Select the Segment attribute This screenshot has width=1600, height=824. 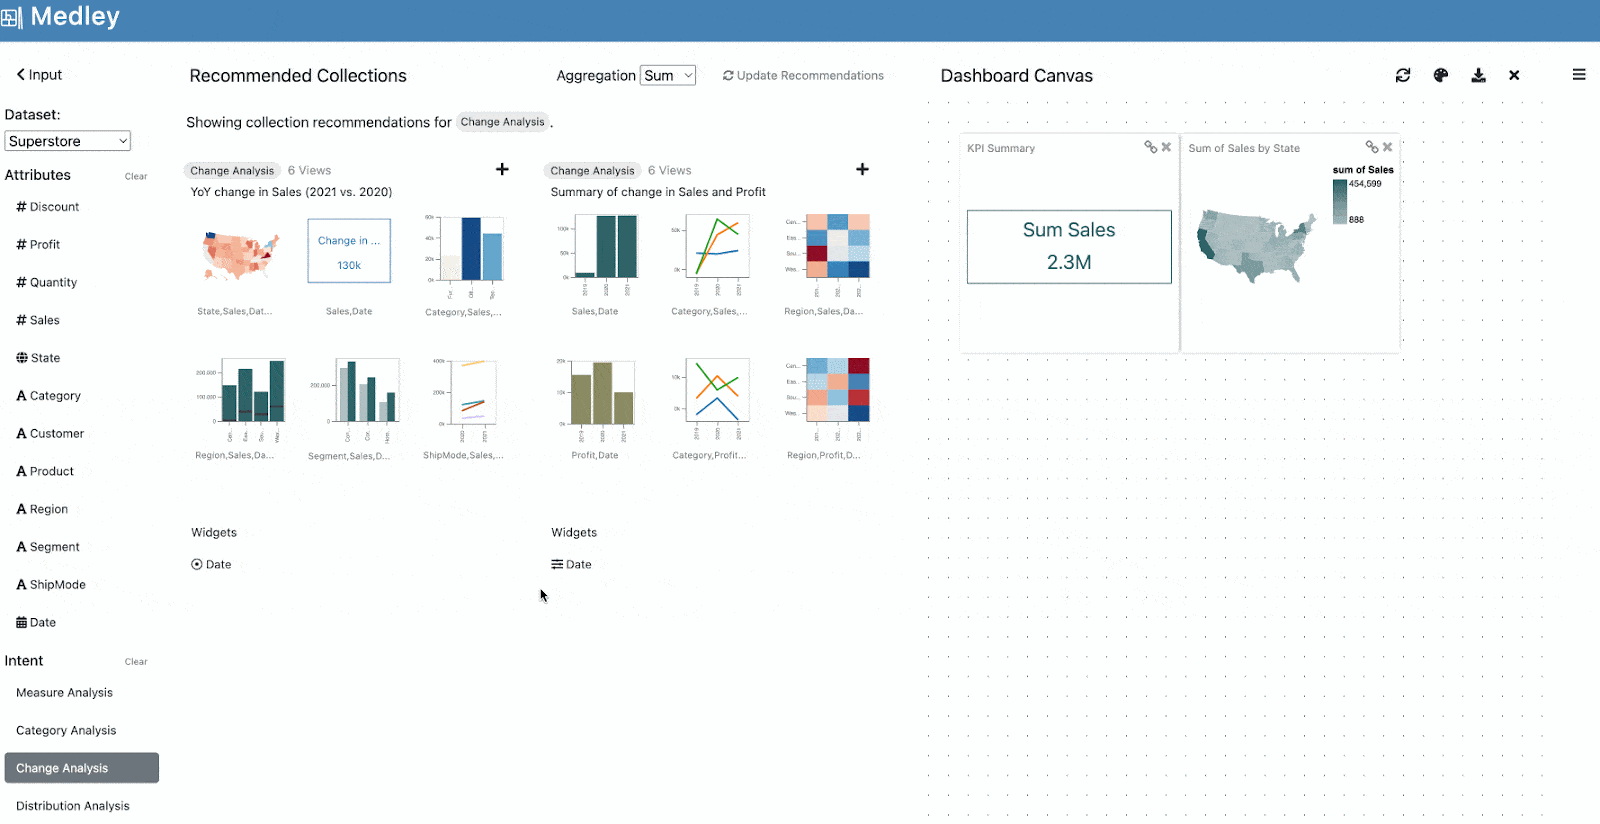point(48,547)
